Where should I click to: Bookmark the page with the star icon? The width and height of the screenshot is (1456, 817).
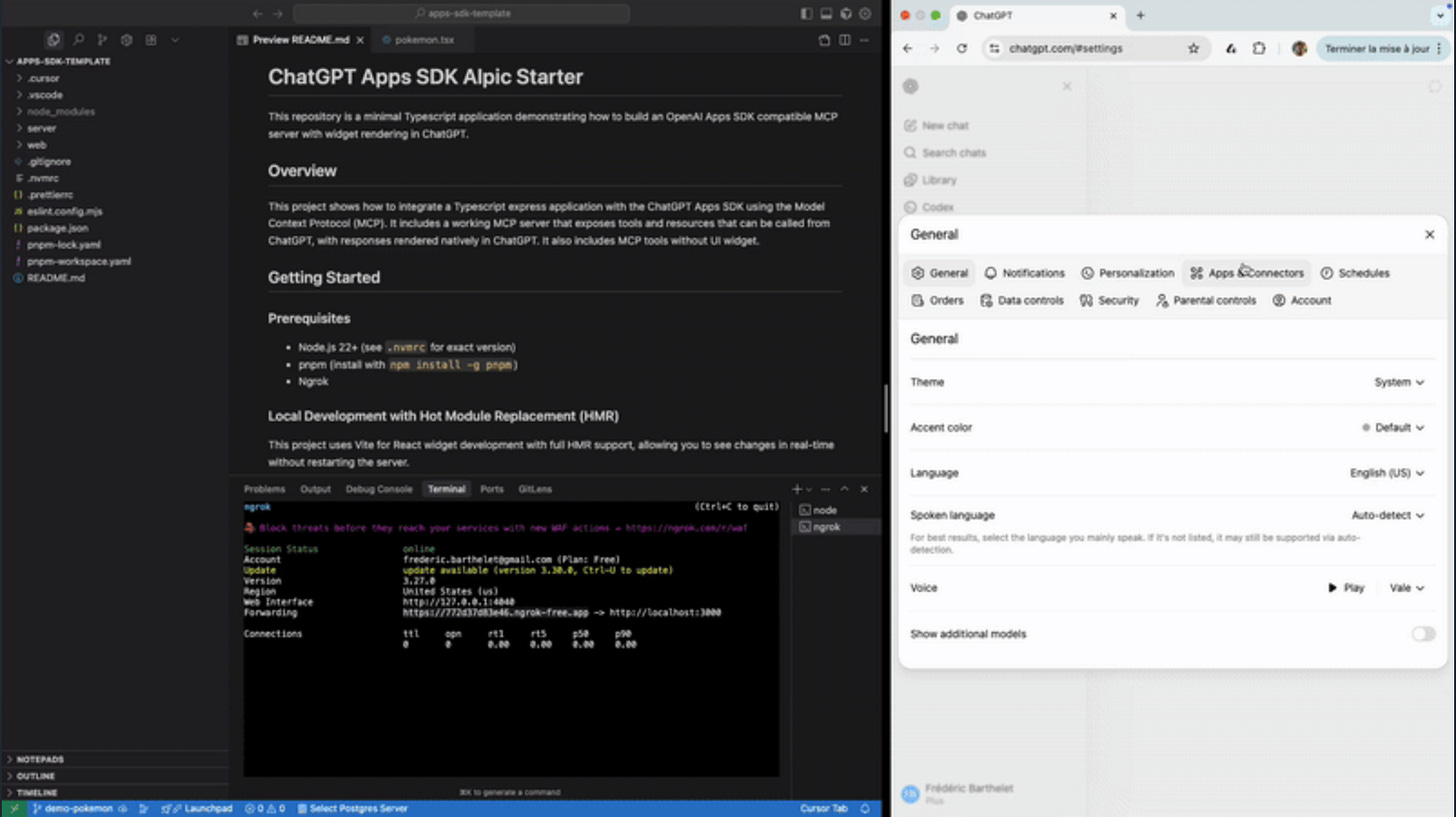coord(1193,48)
